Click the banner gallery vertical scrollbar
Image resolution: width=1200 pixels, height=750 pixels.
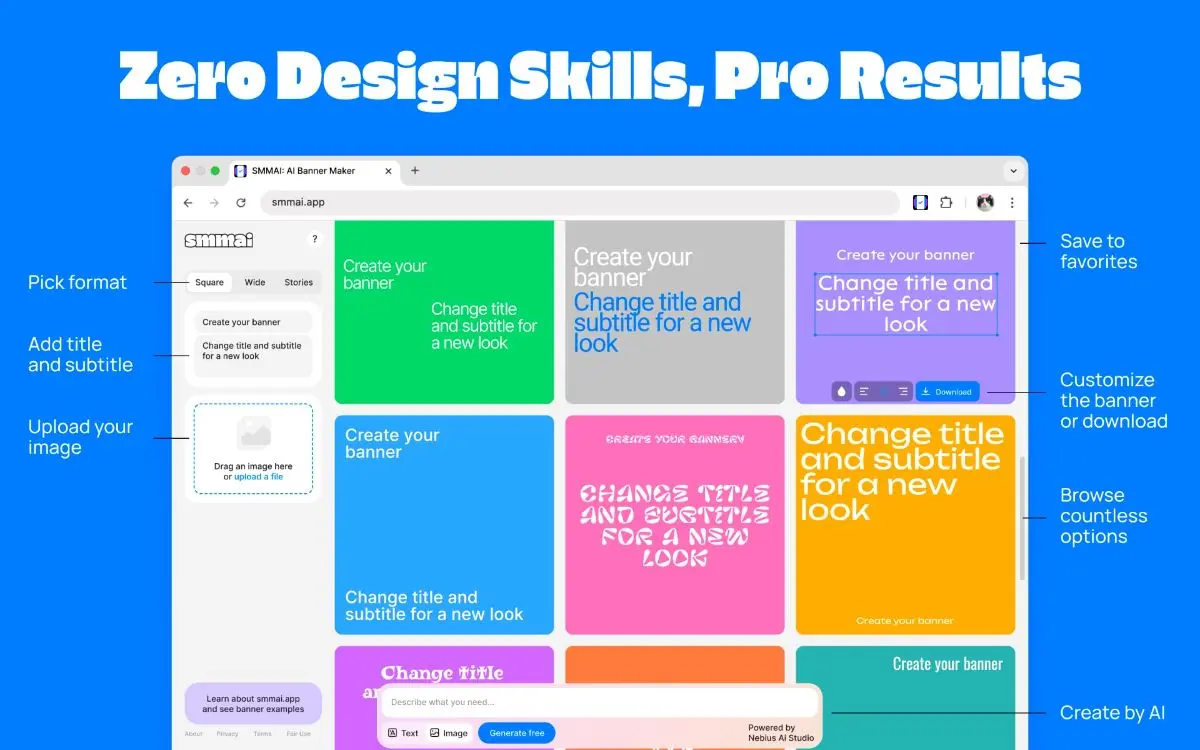(1022, 518)
